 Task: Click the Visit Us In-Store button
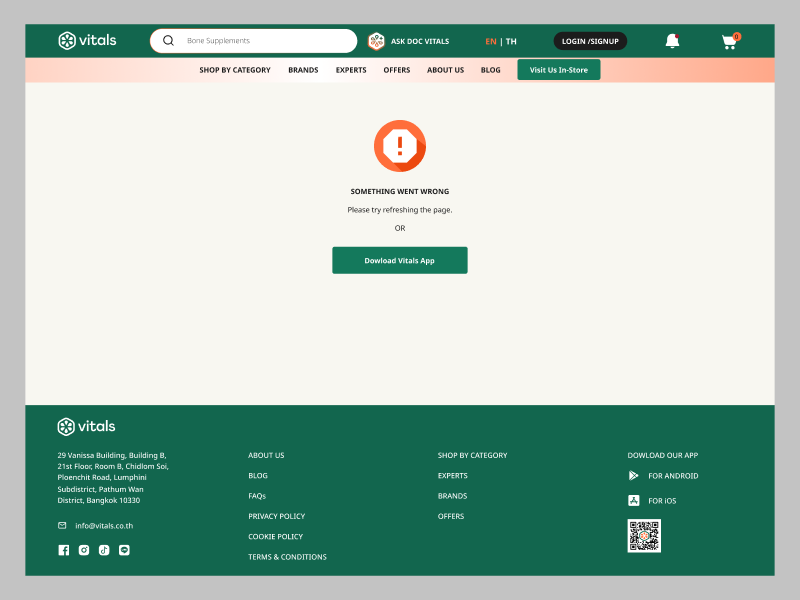click(559, 70)
